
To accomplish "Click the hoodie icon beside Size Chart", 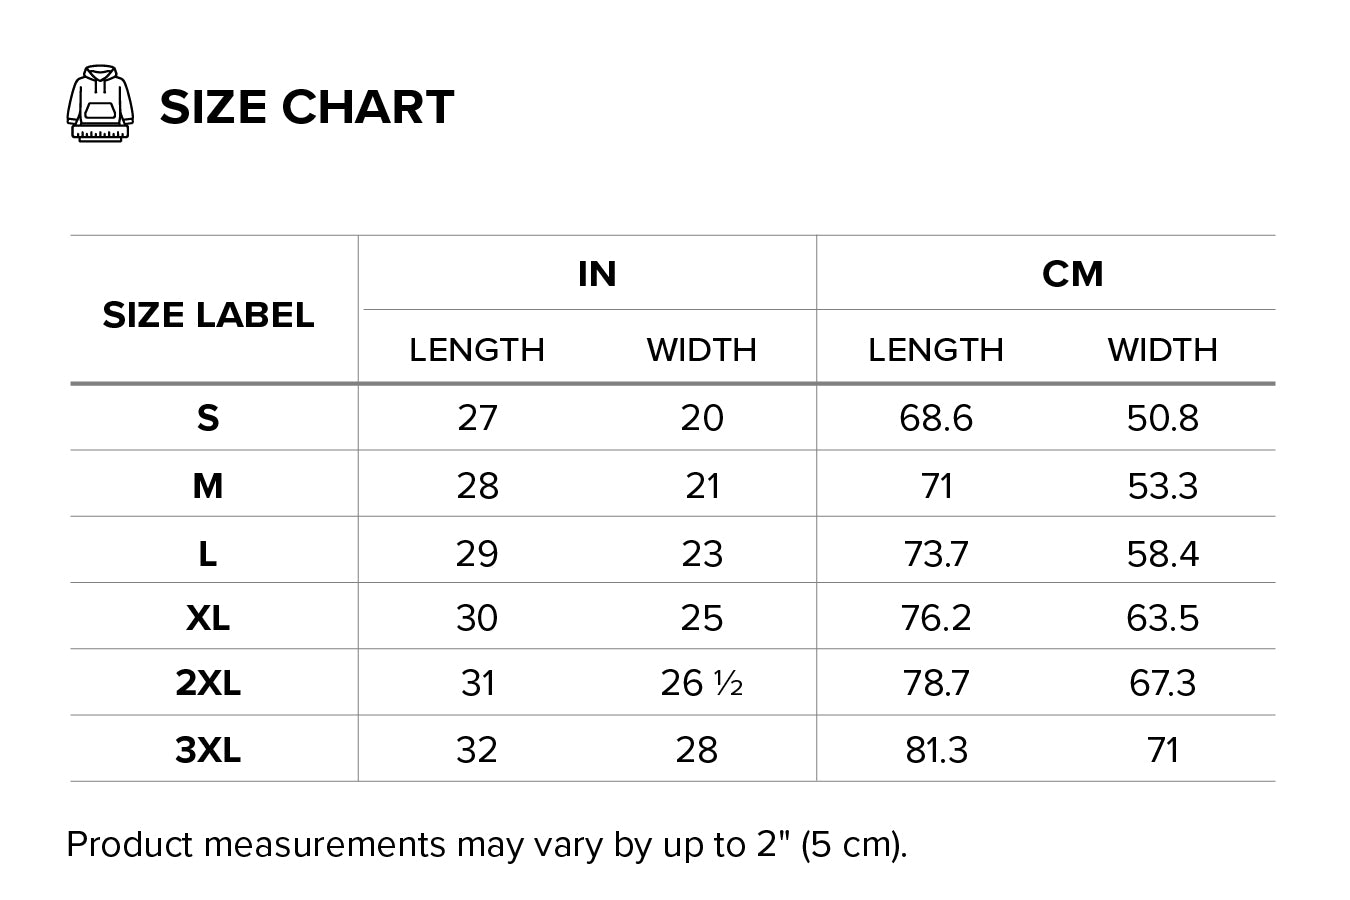I will 100,103.
